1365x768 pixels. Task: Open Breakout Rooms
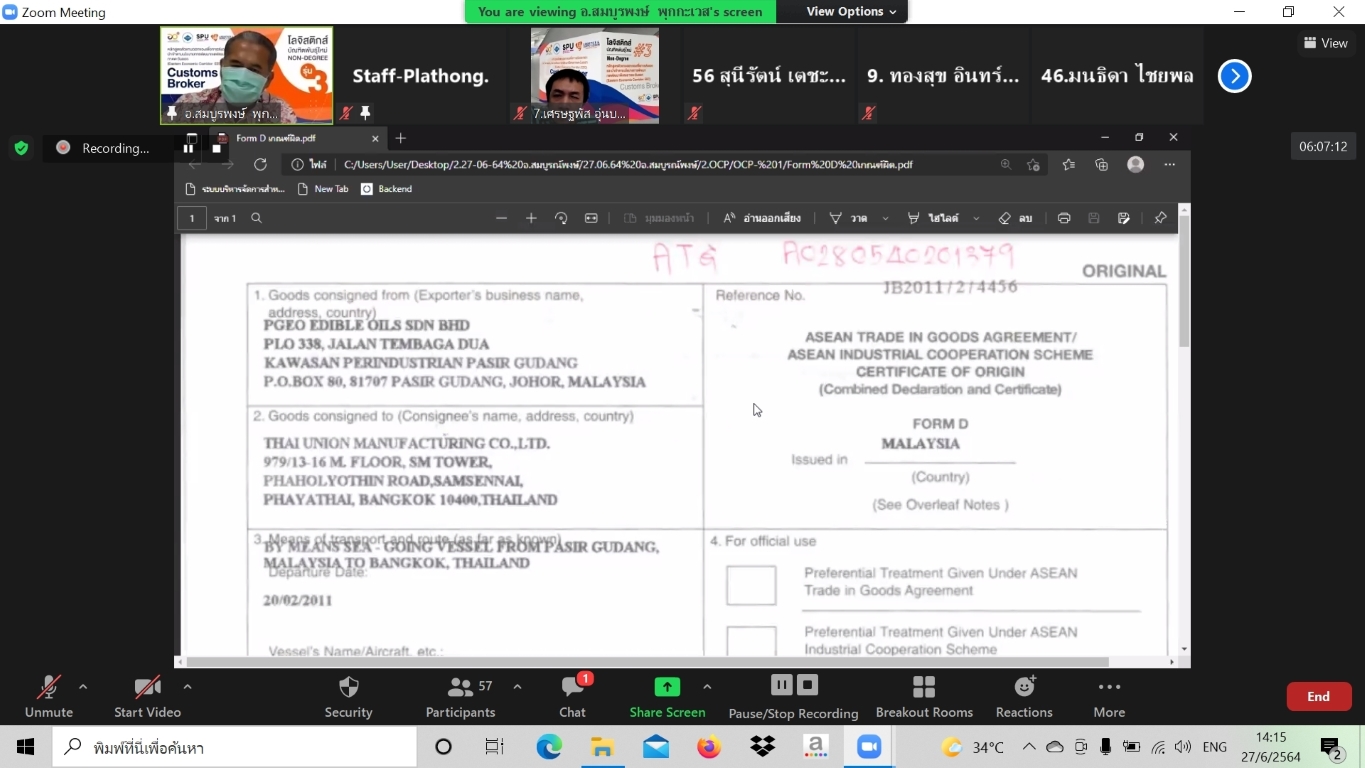[x=924, y=697]
